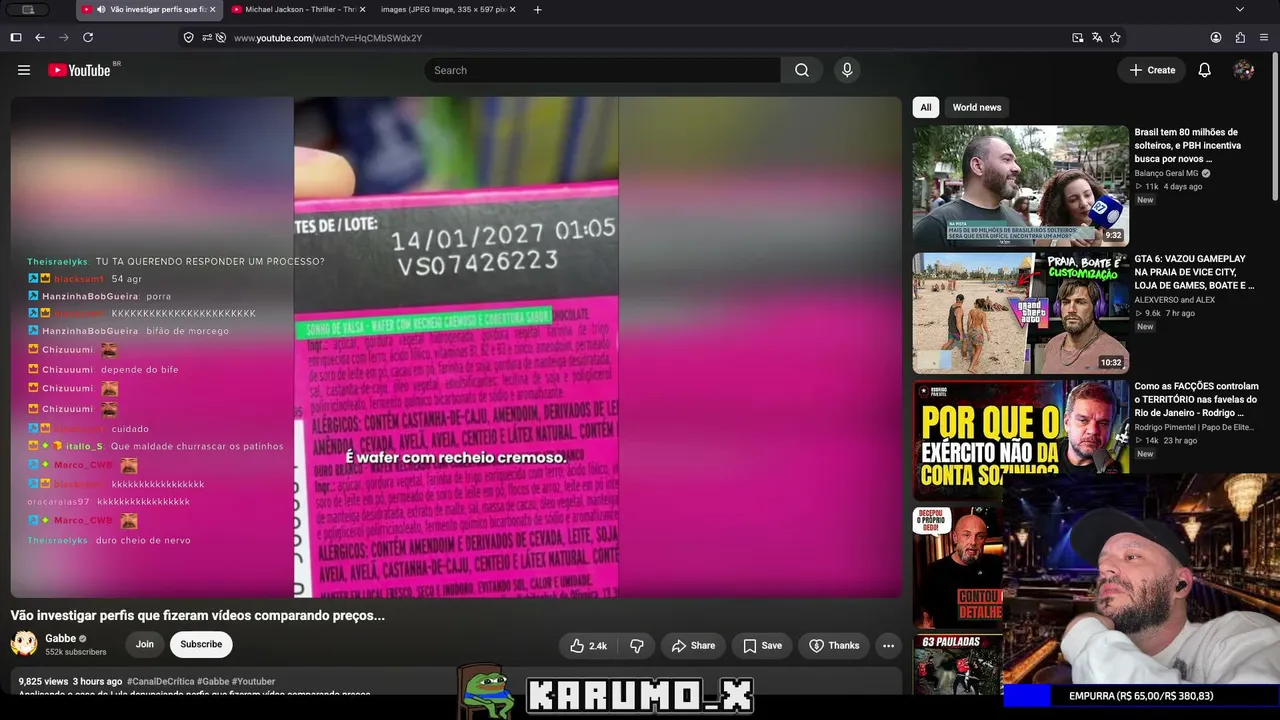Open YouTube notifications bell
The width and height of the screenshot is (1280, 720).
click(x=1205, y=70)
